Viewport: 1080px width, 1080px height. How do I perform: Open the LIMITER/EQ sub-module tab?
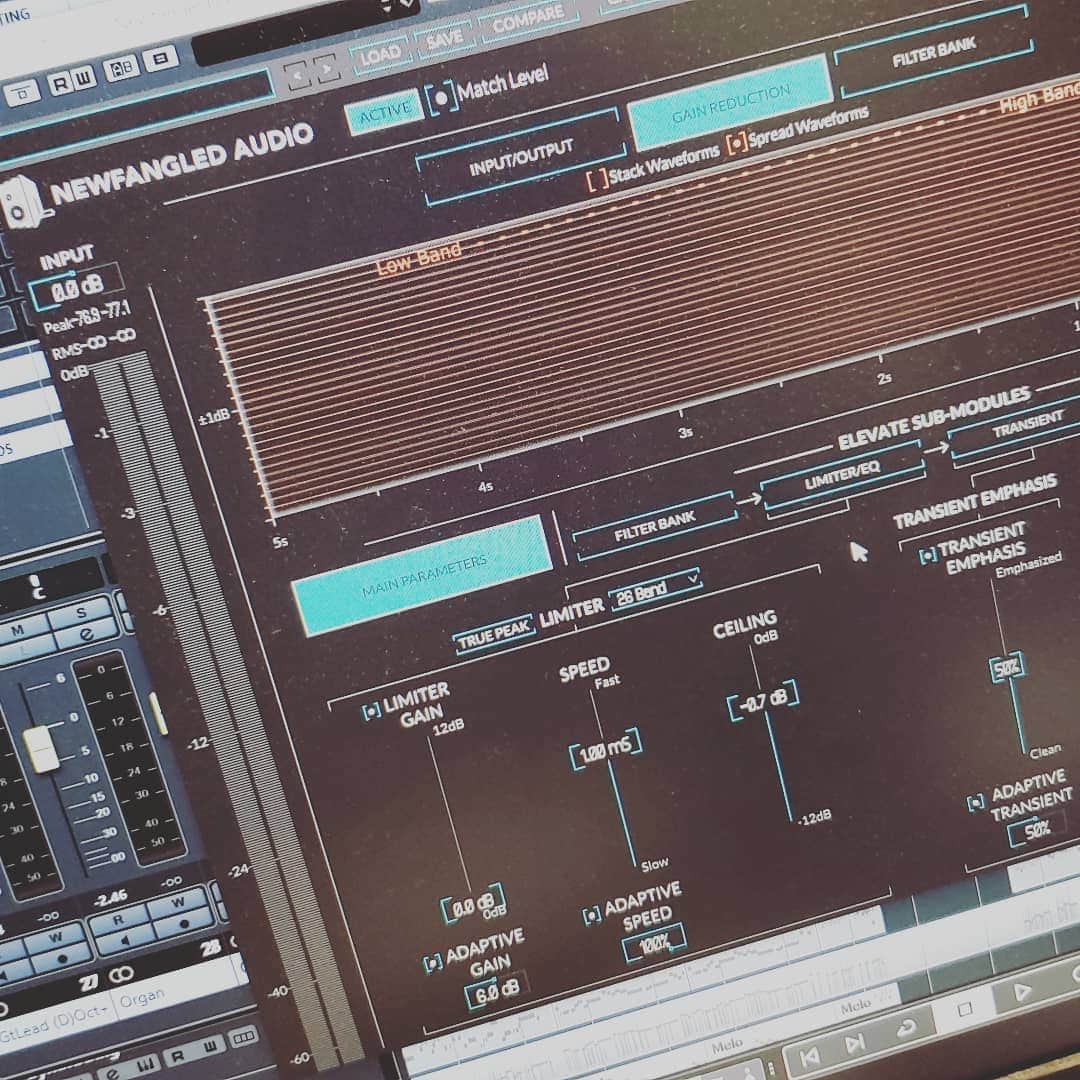[842, 476]
